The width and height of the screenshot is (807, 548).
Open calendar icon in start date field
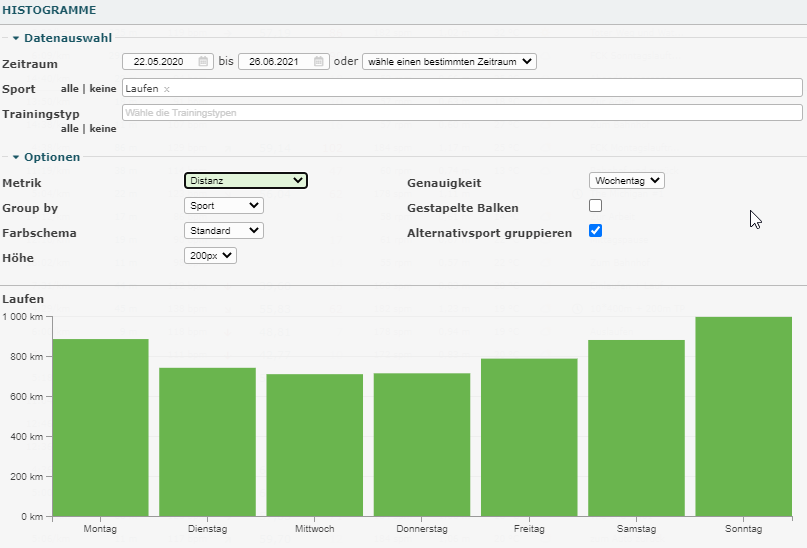pos(204,62)
